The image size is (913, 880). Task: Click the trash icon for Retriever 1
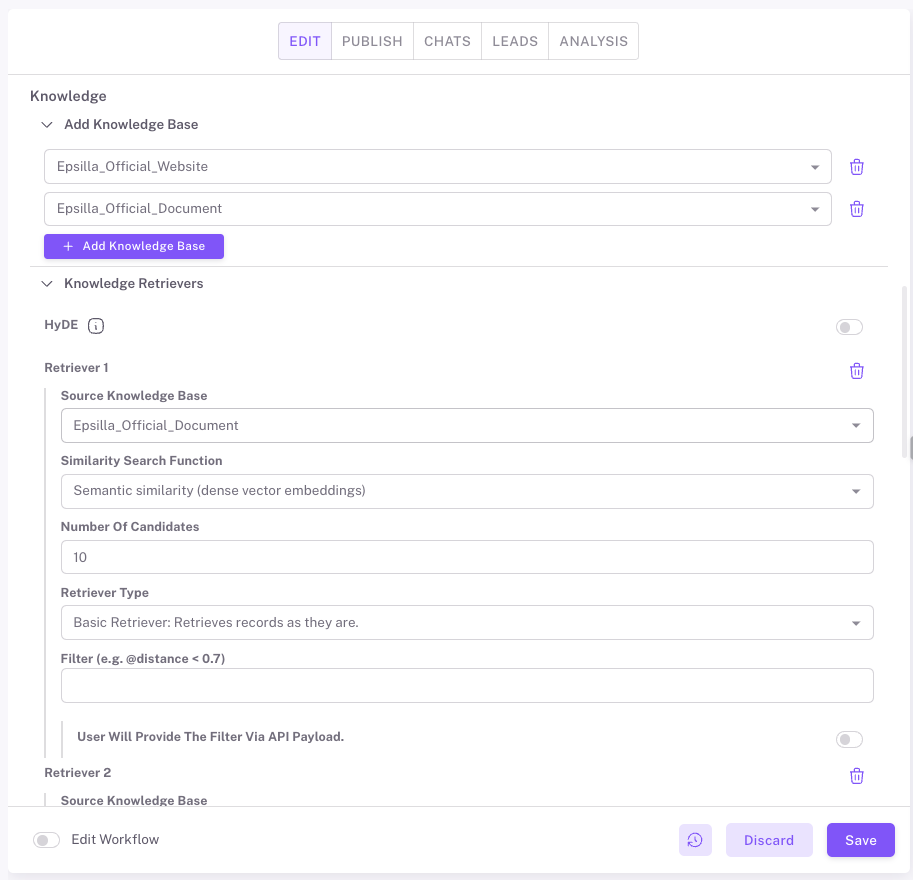tap(856, 371)
